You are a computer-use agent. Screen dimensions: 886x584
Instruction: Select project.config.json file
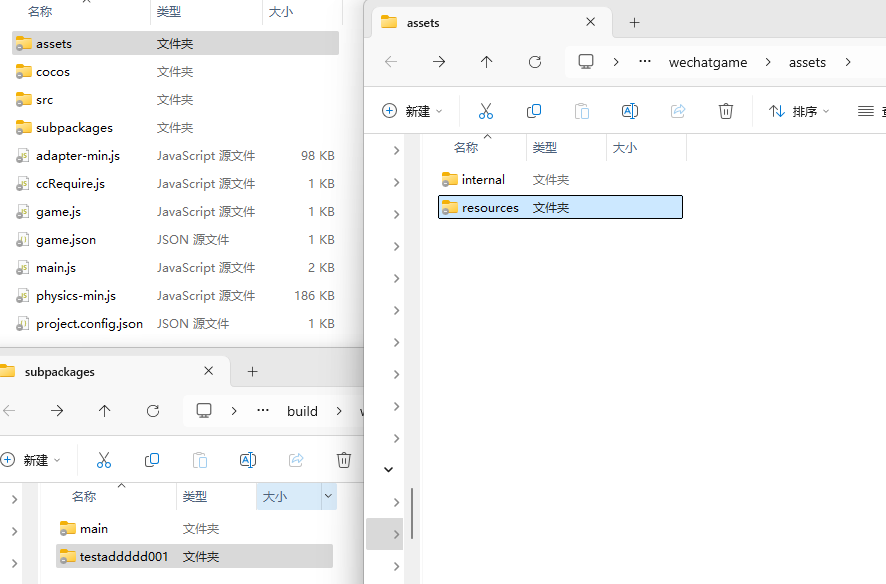(175, 324)
